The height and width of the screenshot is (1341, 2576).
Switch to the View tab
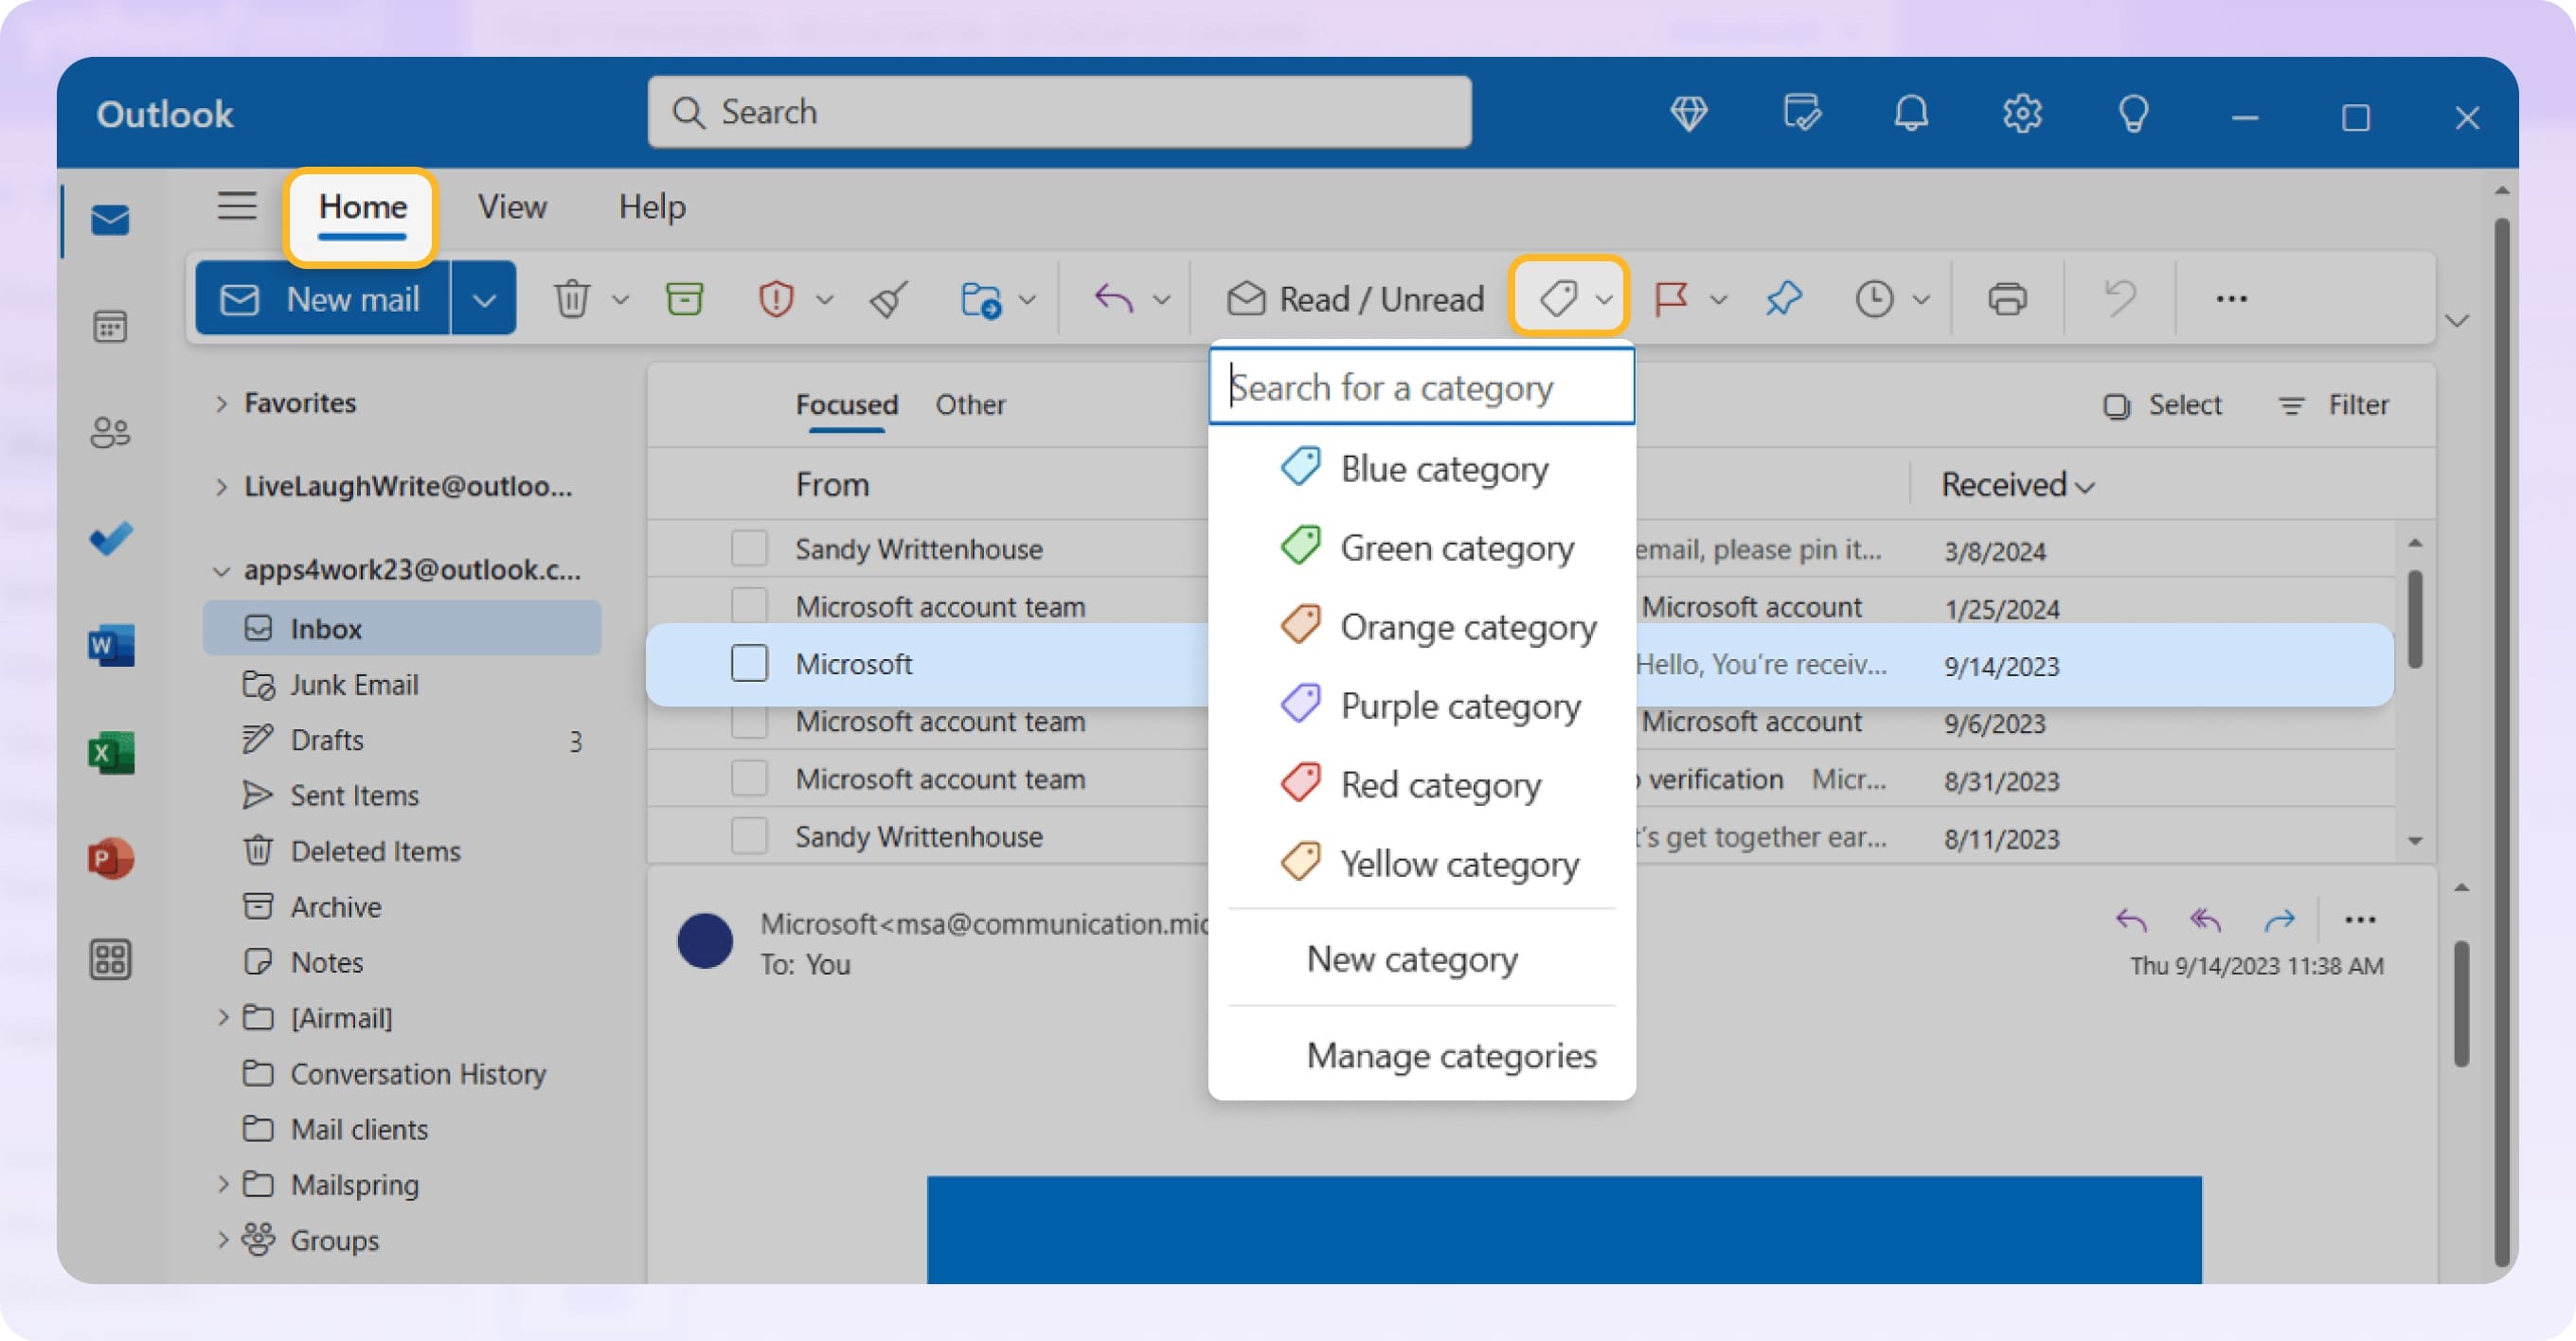pos(512,207)
